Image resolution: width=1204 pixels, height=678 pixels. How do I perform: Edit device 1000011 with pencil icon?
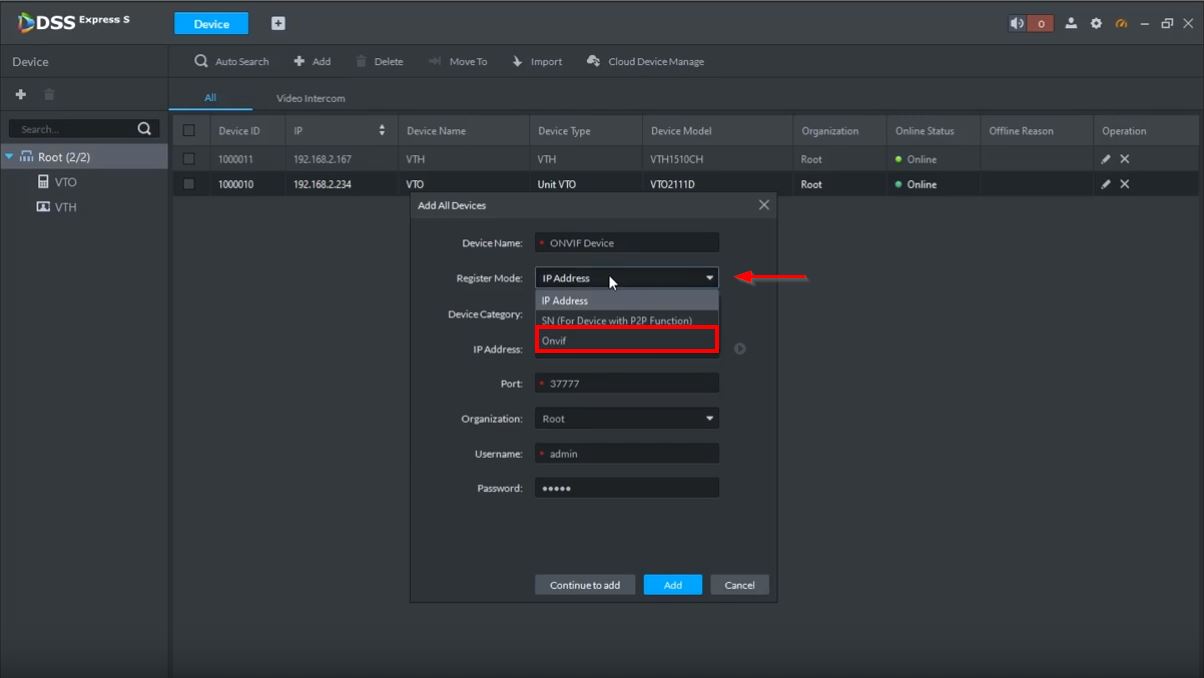coord(1106,159)
